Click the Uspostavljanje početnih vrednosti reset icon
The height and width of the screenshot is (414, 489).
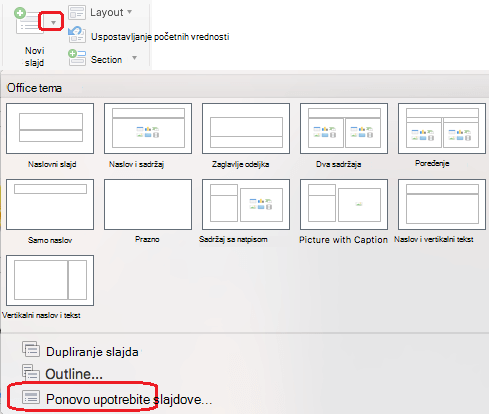point(77,35)
